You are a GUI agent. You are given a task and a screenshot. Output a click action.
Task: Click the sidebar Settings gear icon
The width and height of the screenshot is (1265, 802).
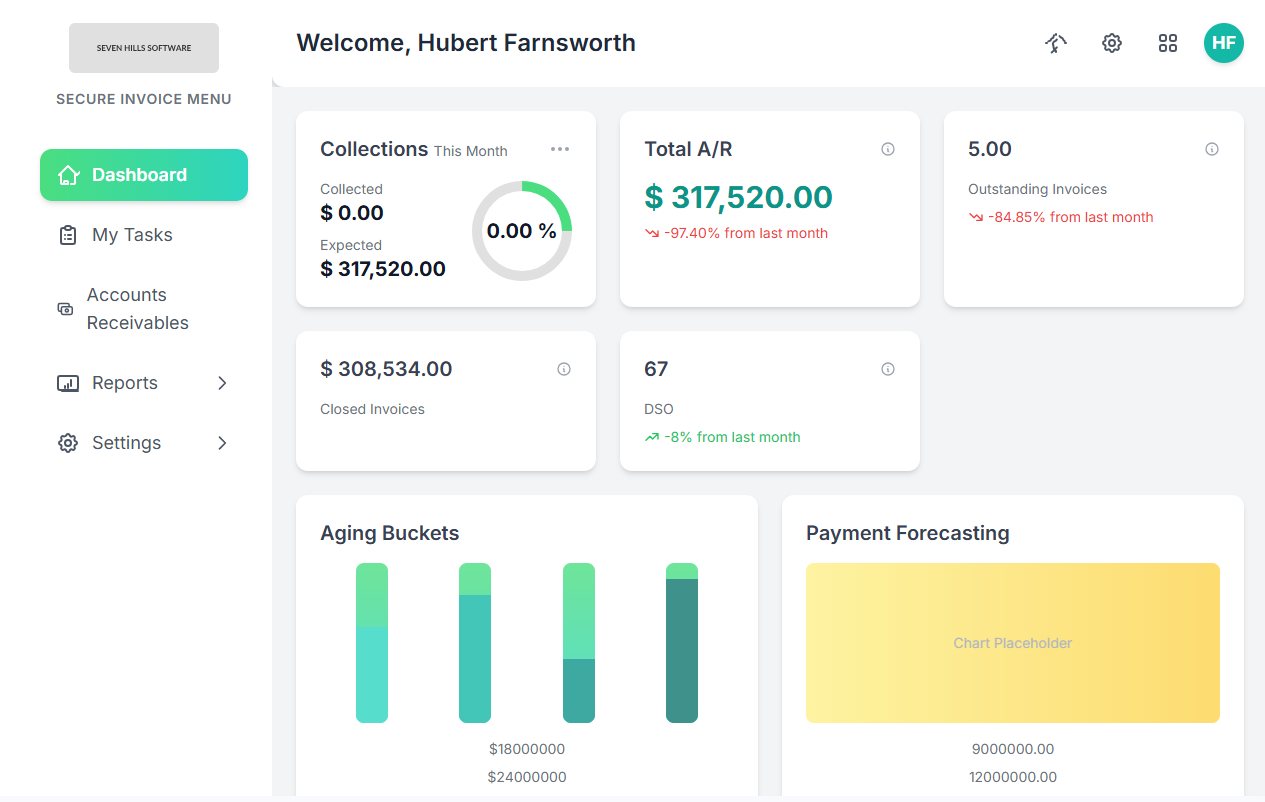pyautogui.click(x=68, y=443)
